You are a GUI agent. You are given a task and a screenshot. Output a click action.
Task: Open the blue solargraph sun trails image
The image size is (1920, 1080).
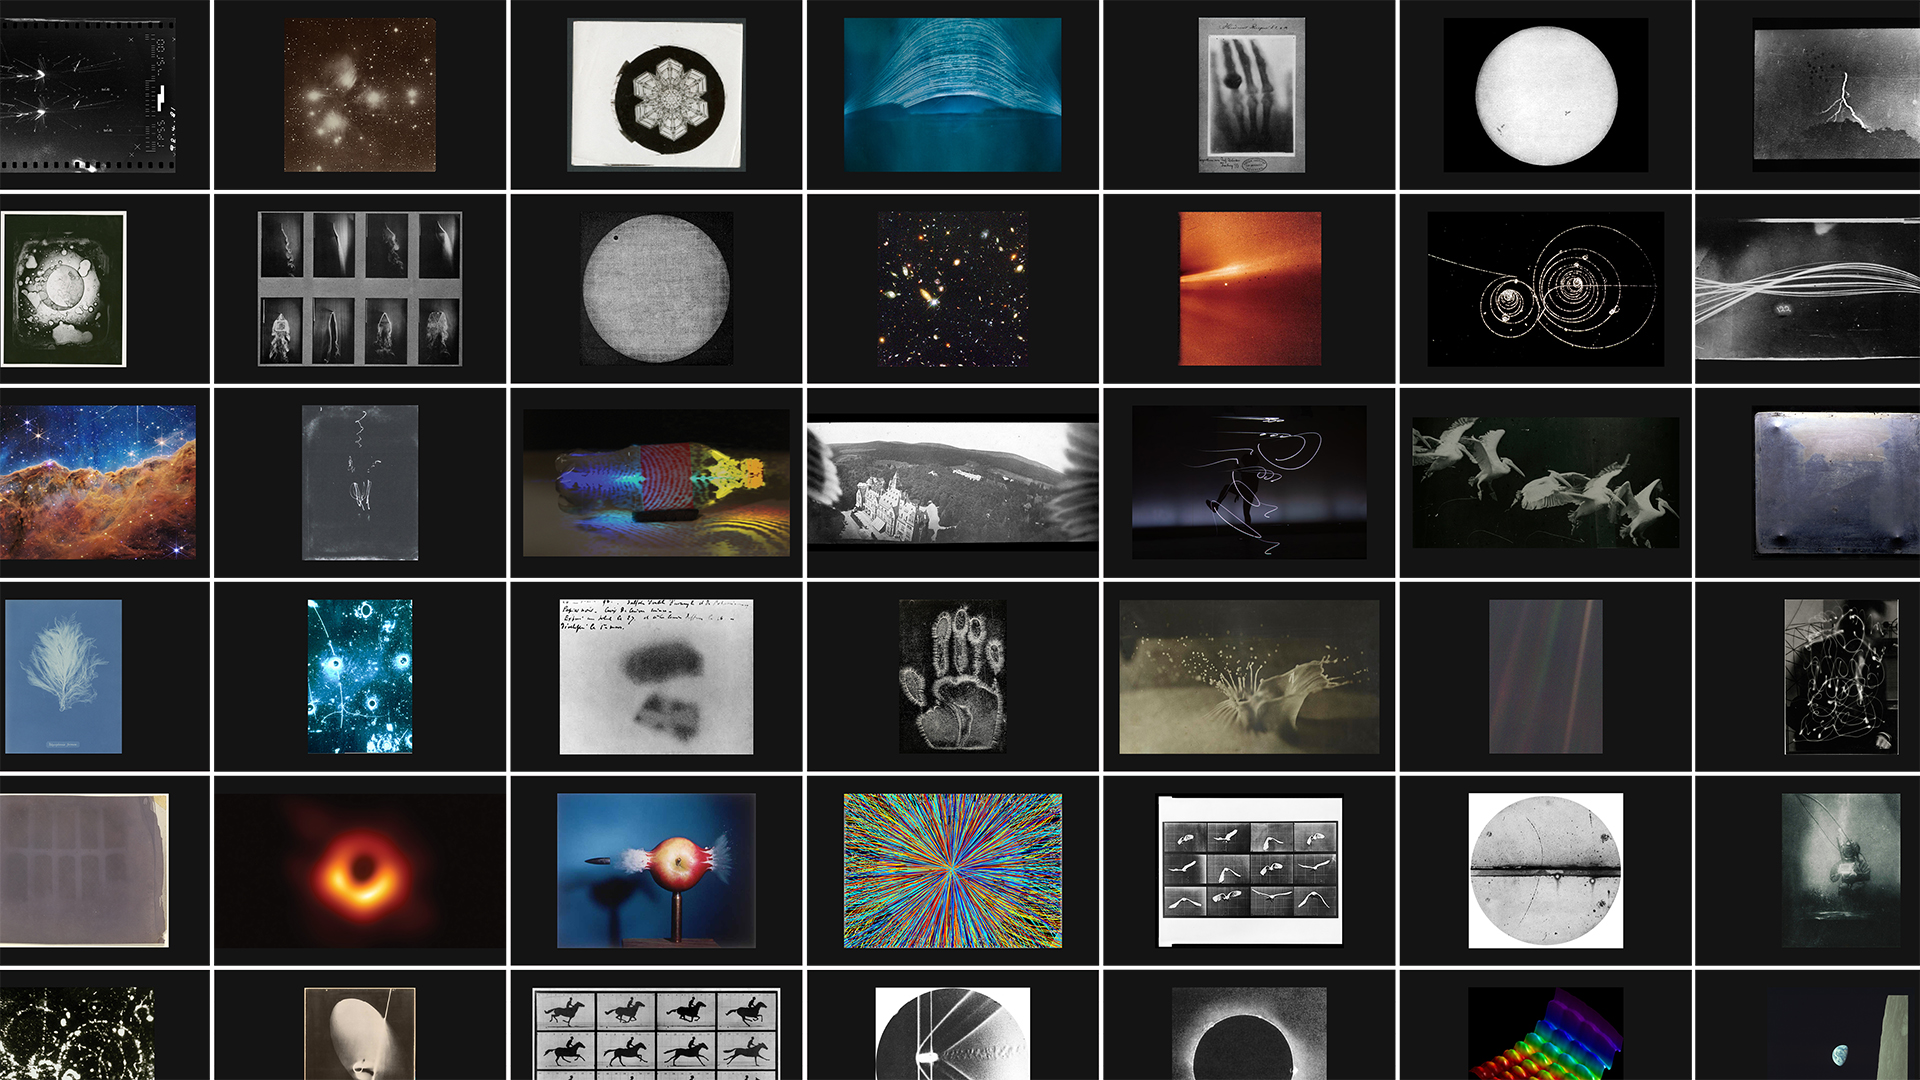tap(952, 95)
